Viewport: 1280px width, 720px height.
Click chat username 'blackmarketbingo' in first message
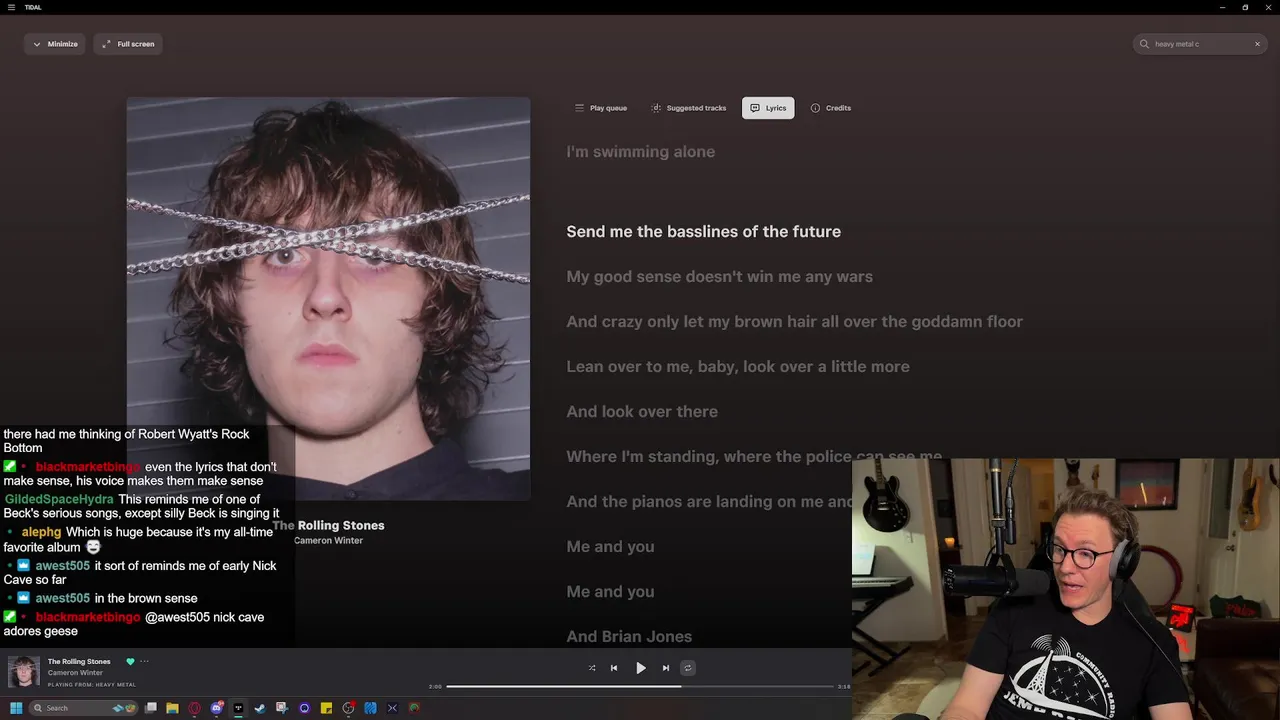click(x=88, y=467)
